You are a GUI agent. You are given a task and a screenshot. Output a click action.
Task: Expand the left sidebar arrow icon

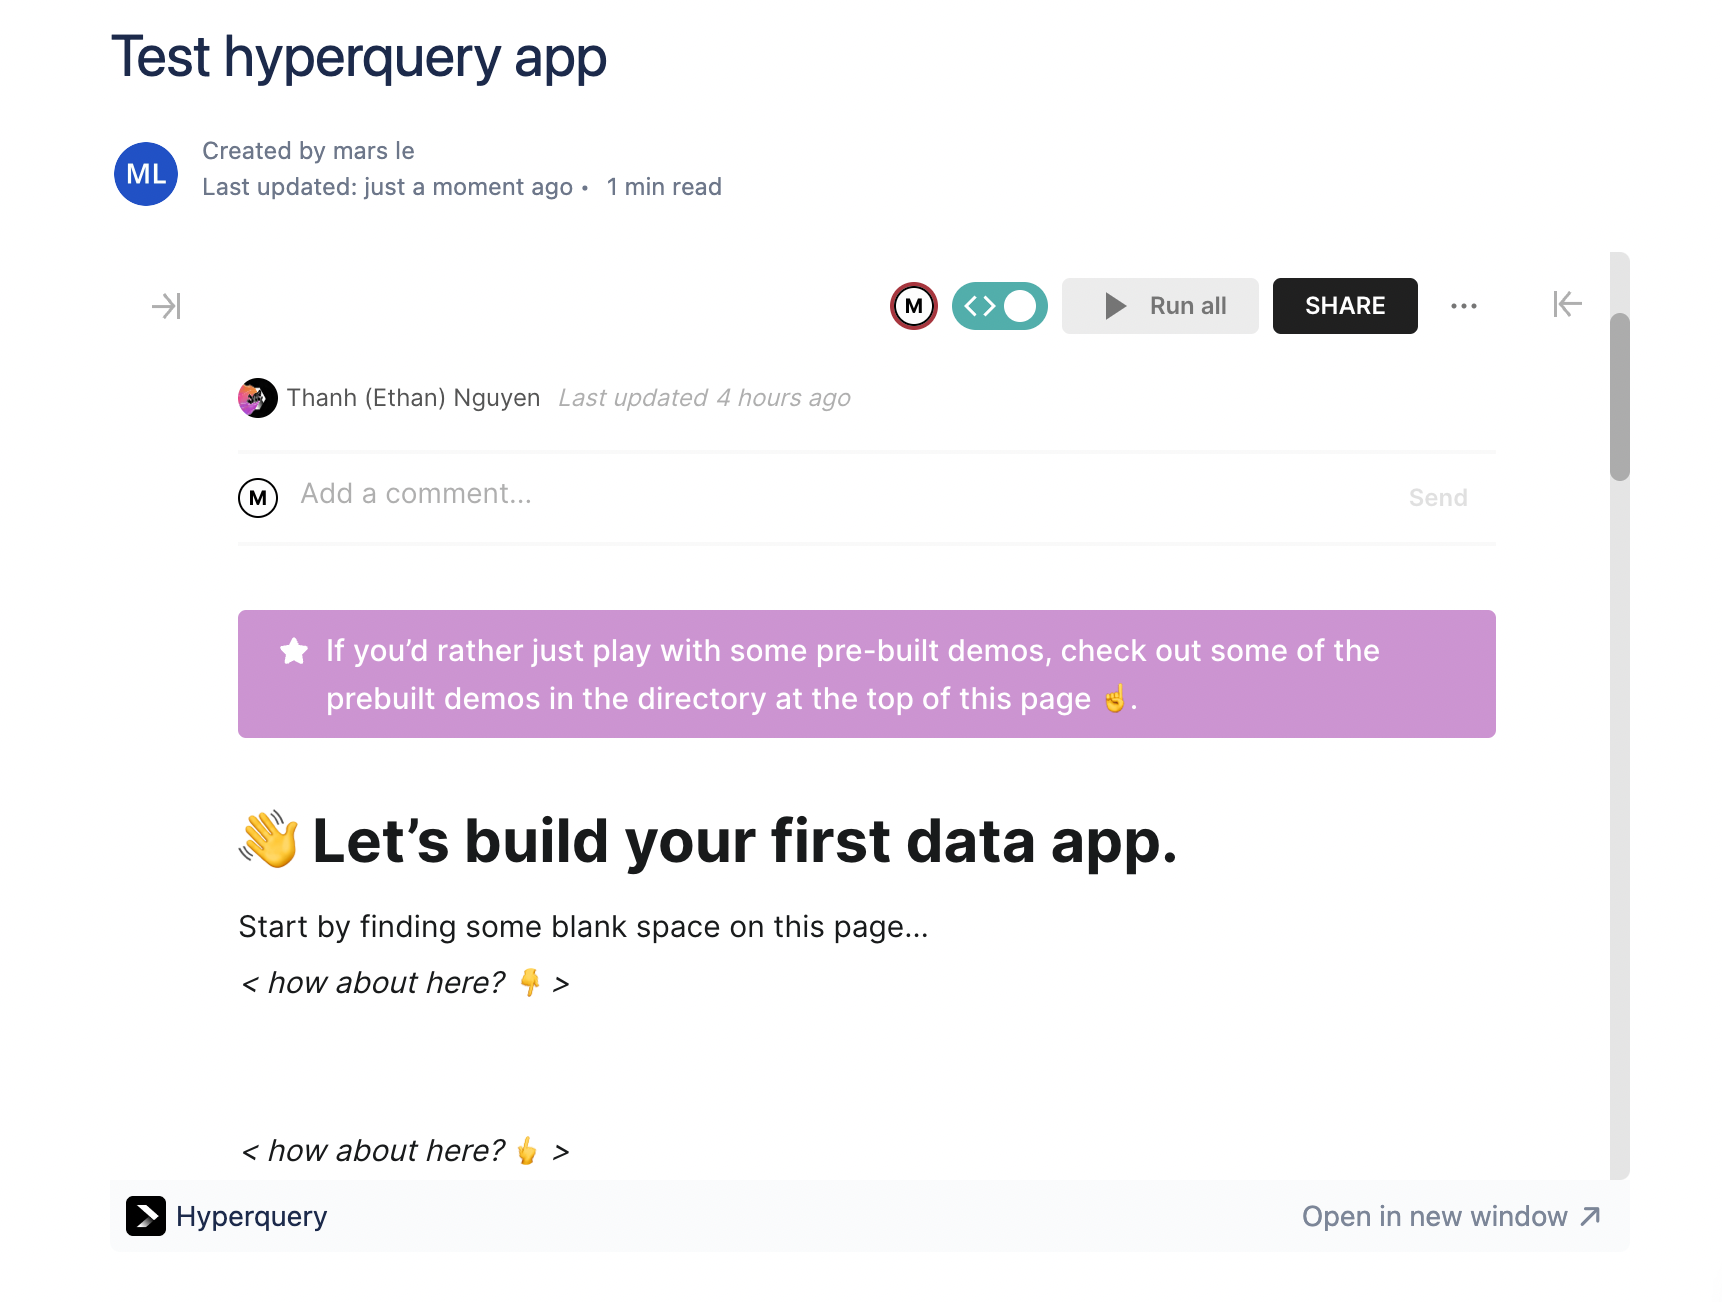click(x=1566, y=305)
